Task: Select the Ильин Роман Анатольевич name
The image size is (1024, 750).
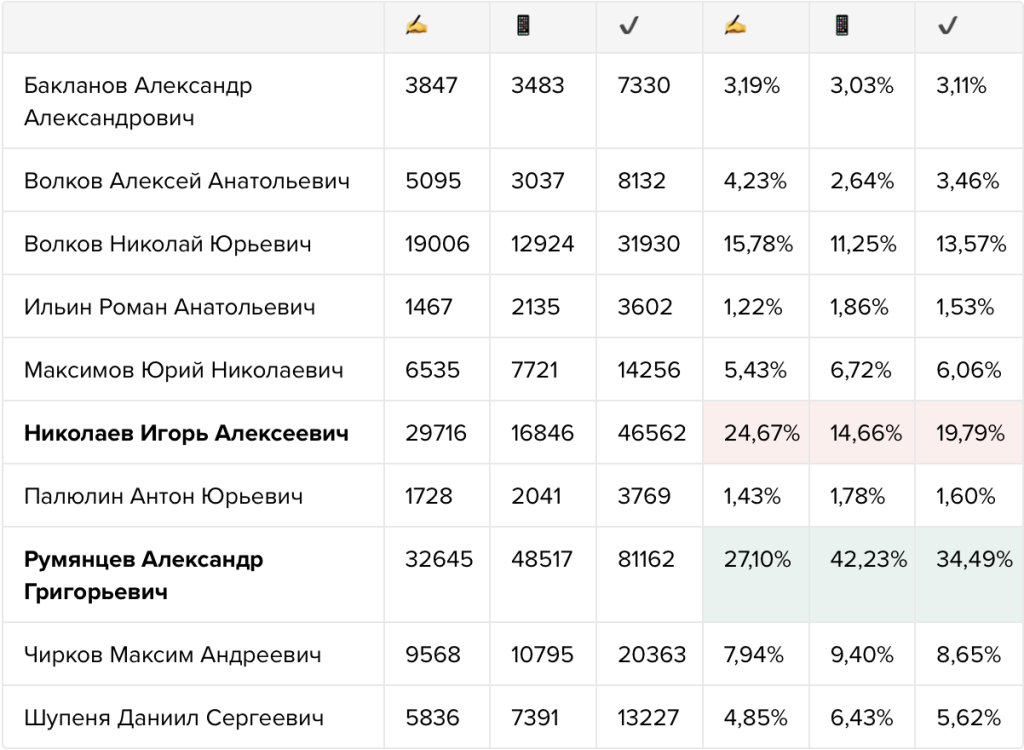Action: tap(170, 307)
